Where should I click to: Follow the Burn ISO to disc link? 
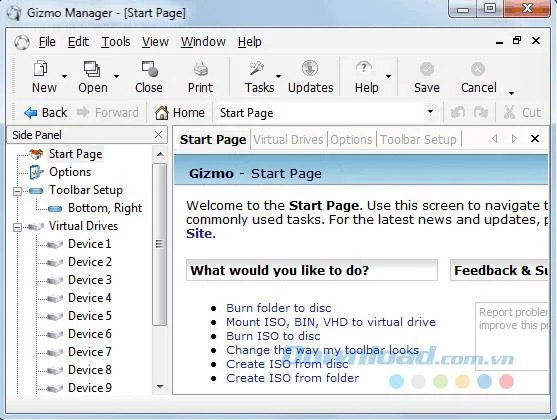coord(273,336)
